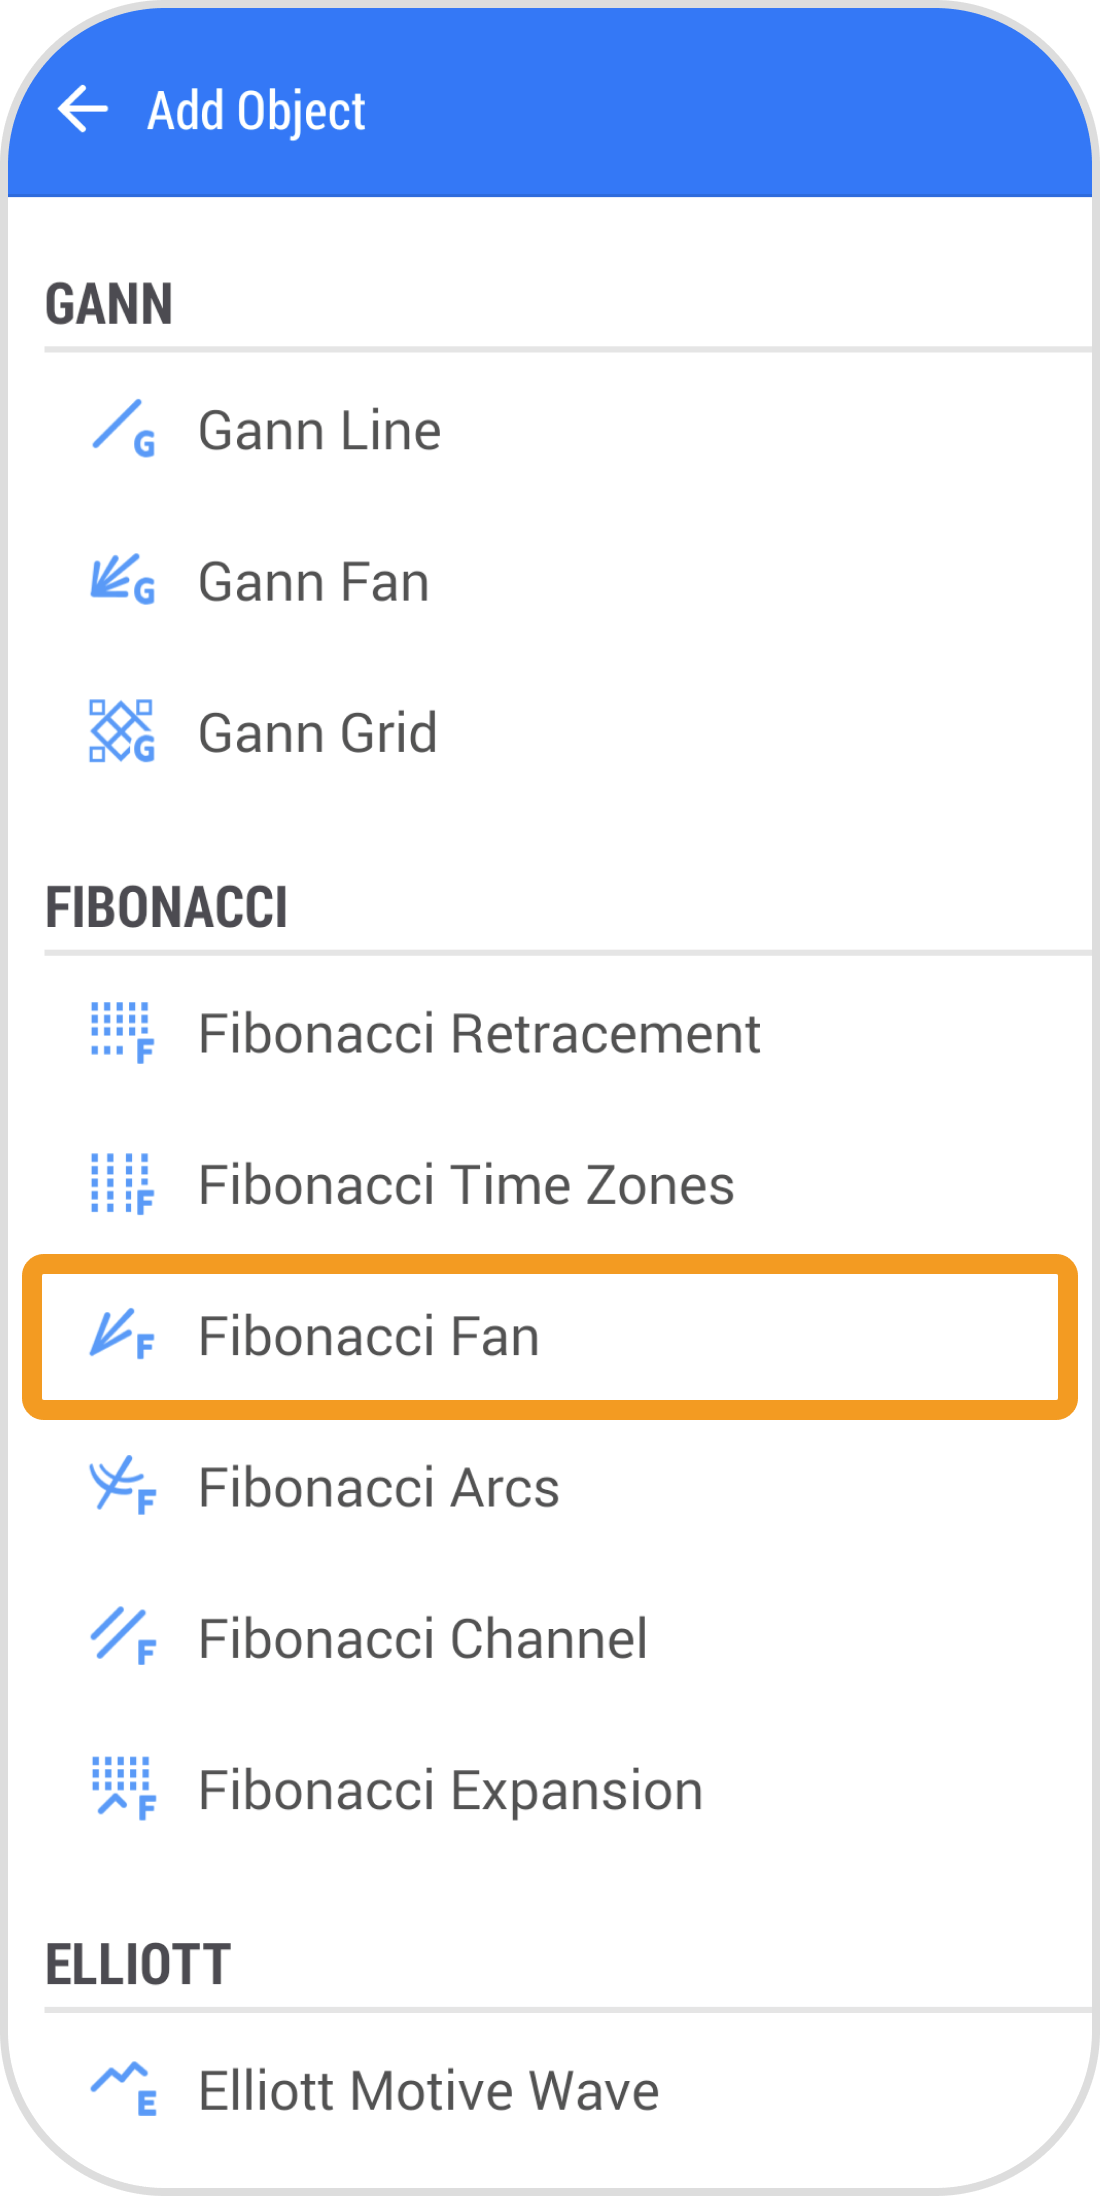Choose Fibonacci Time Zones entry
The image size is (1100, 2196).
coord(466,1185)
